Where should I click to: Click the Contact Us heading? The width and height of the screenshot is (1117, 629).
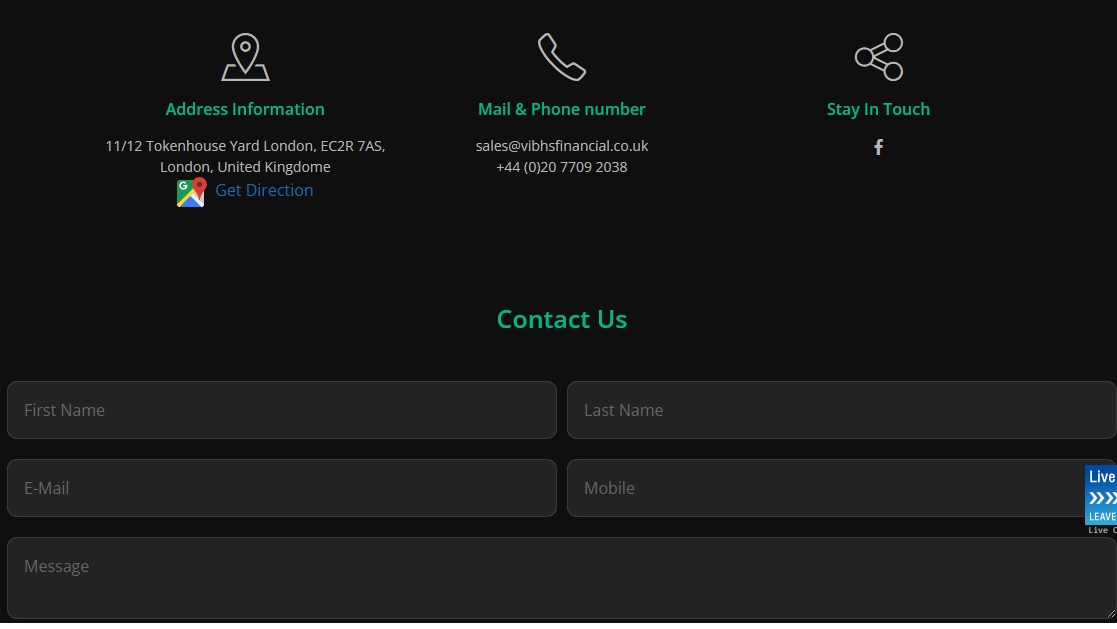[561, 319]
